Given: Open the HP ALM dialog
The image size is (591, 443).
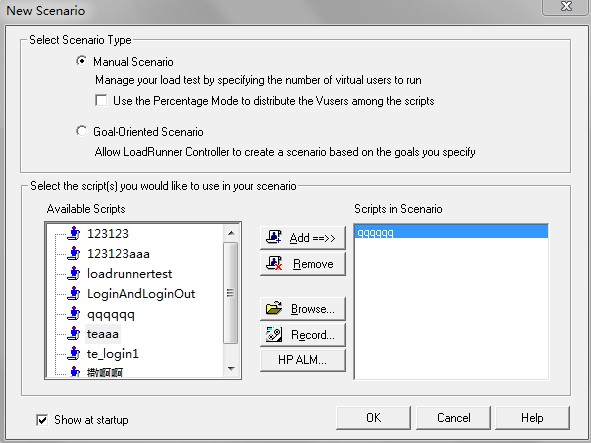Looking at the screenshot, I should [302, 360].
